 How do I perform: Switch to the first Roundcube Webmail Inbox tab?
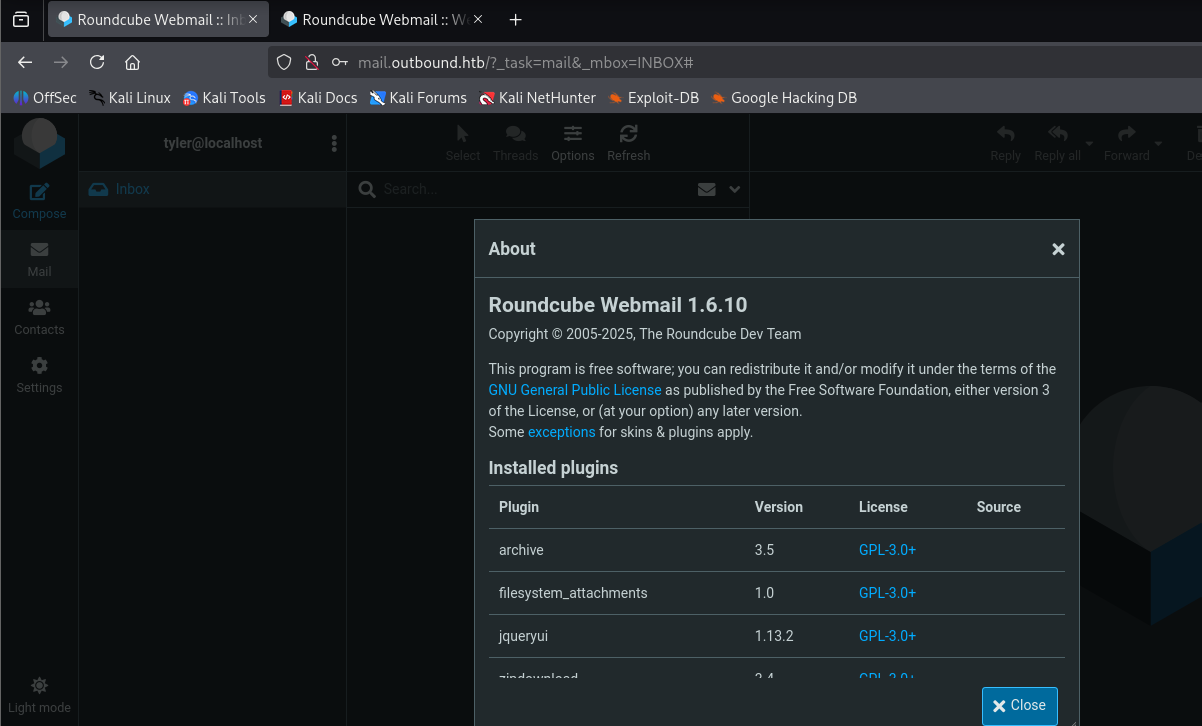point(158,20)
